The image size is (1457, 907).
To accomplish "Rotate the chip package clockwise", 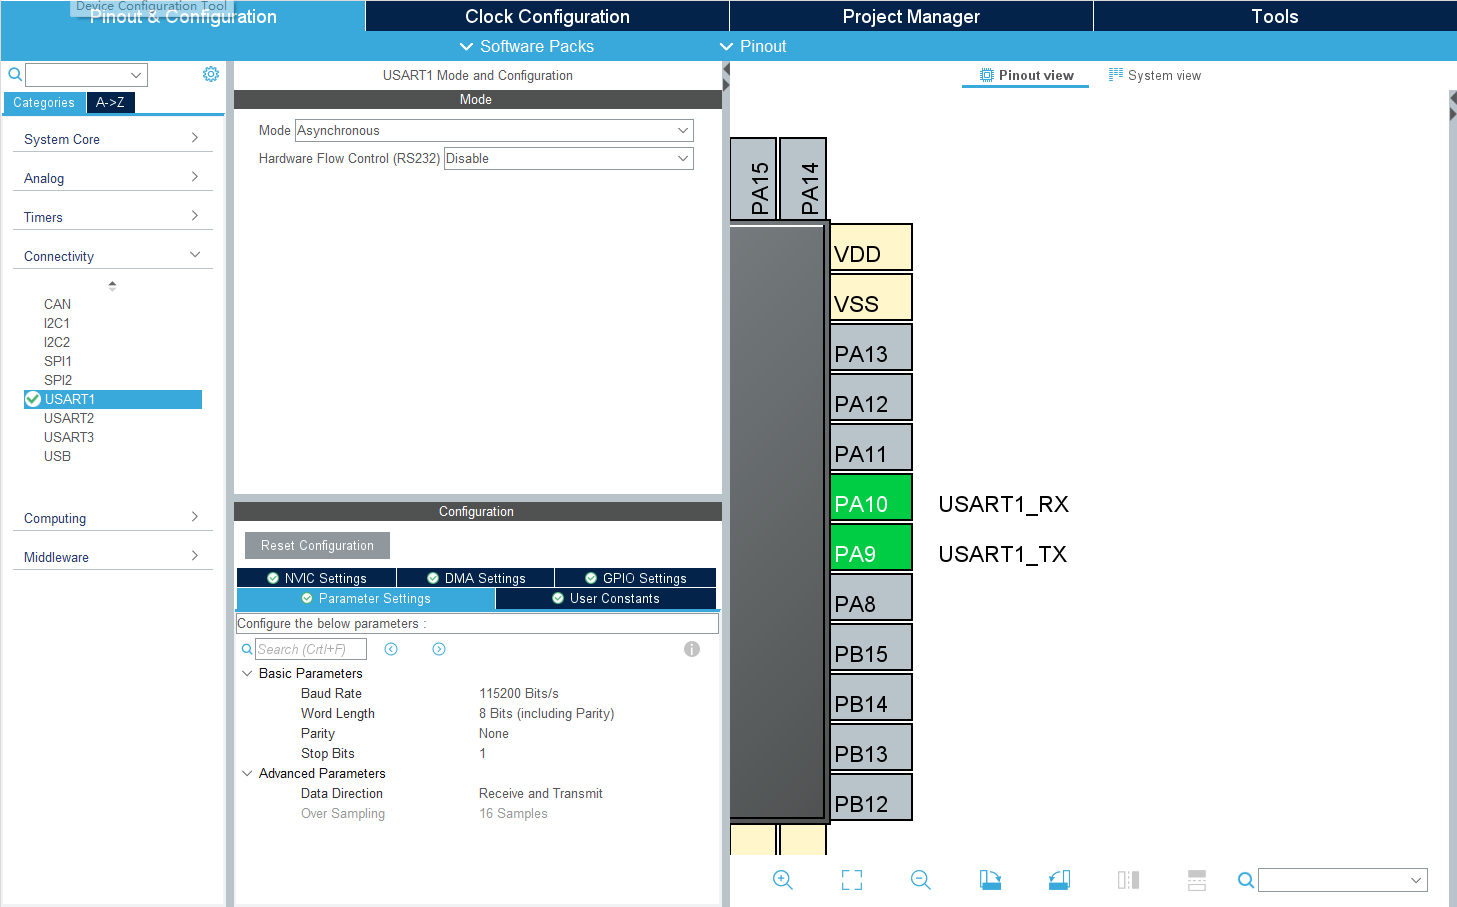I will click(x=990, y=880).
